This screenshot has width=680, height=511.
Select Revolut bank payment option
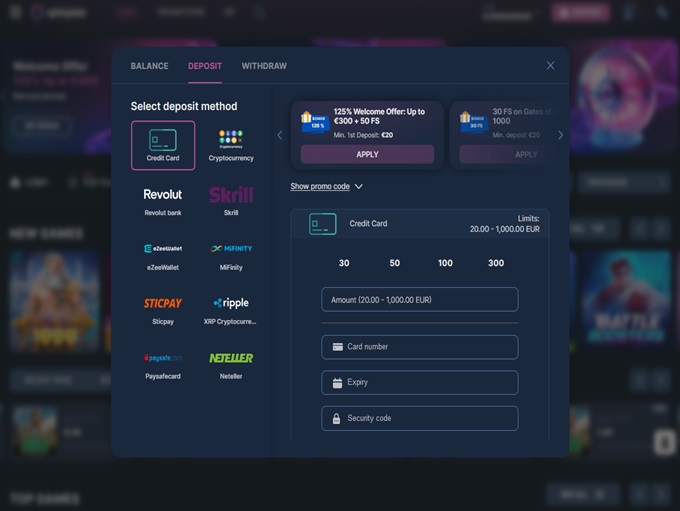[x=163, y=200]
